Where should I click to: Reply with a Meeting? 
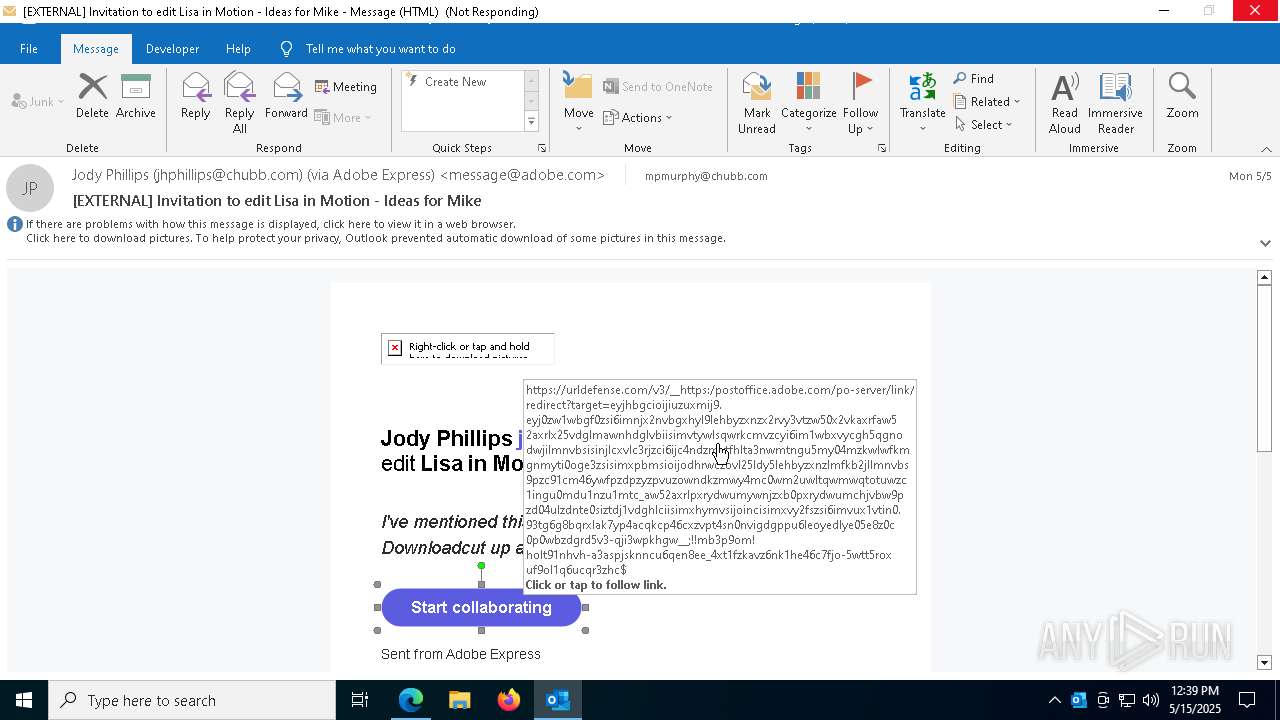click(x=346, y=87)
